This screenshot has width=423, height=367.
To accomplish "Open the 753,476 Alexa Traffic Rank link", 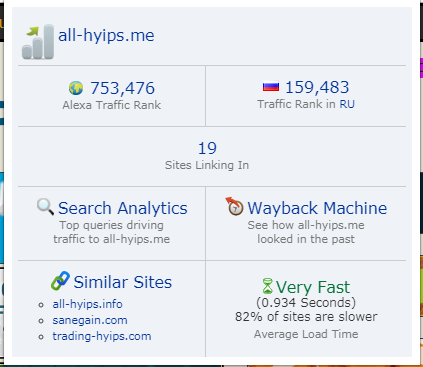I will coord(122,88).
